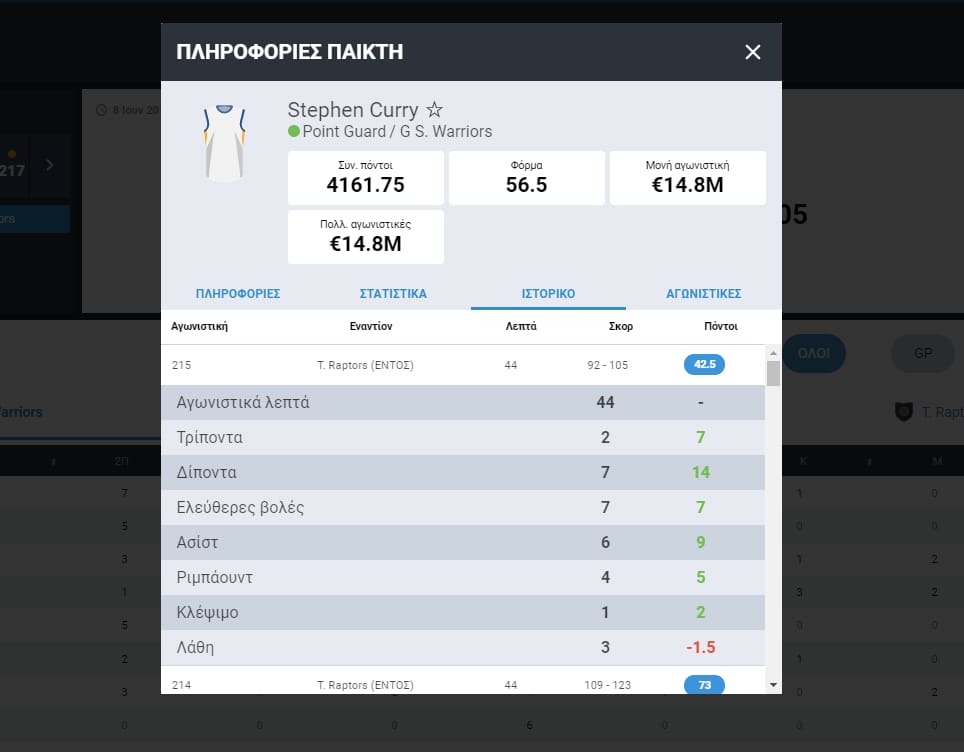Click the 42.5 points badge
The width and height of the screenshot is (964, 752).
click(x=705, y=365)
